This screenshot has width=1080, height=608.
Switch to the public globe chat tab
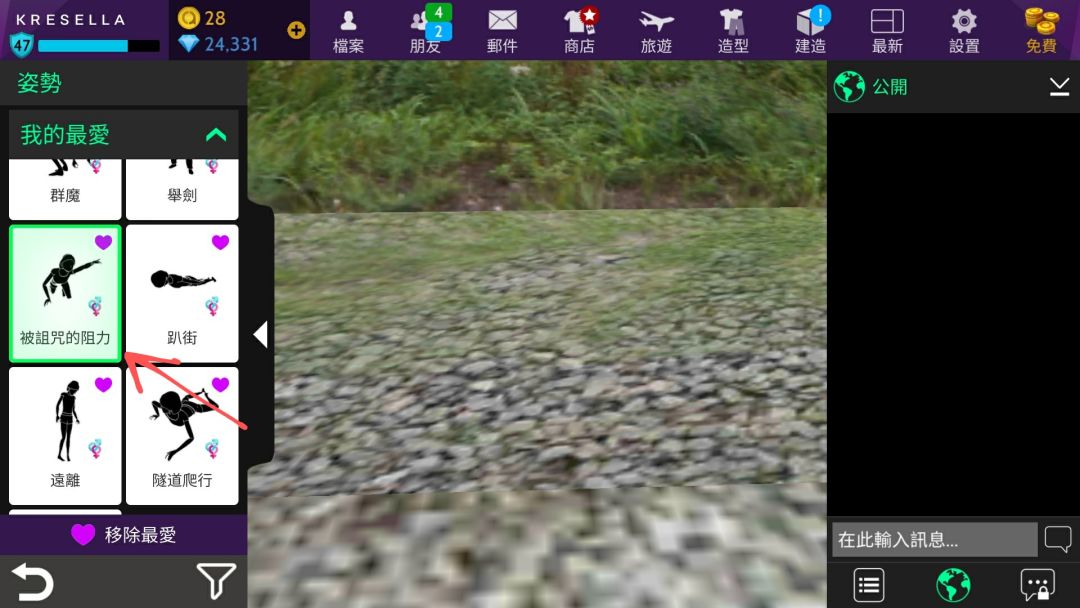click(953, 585)
